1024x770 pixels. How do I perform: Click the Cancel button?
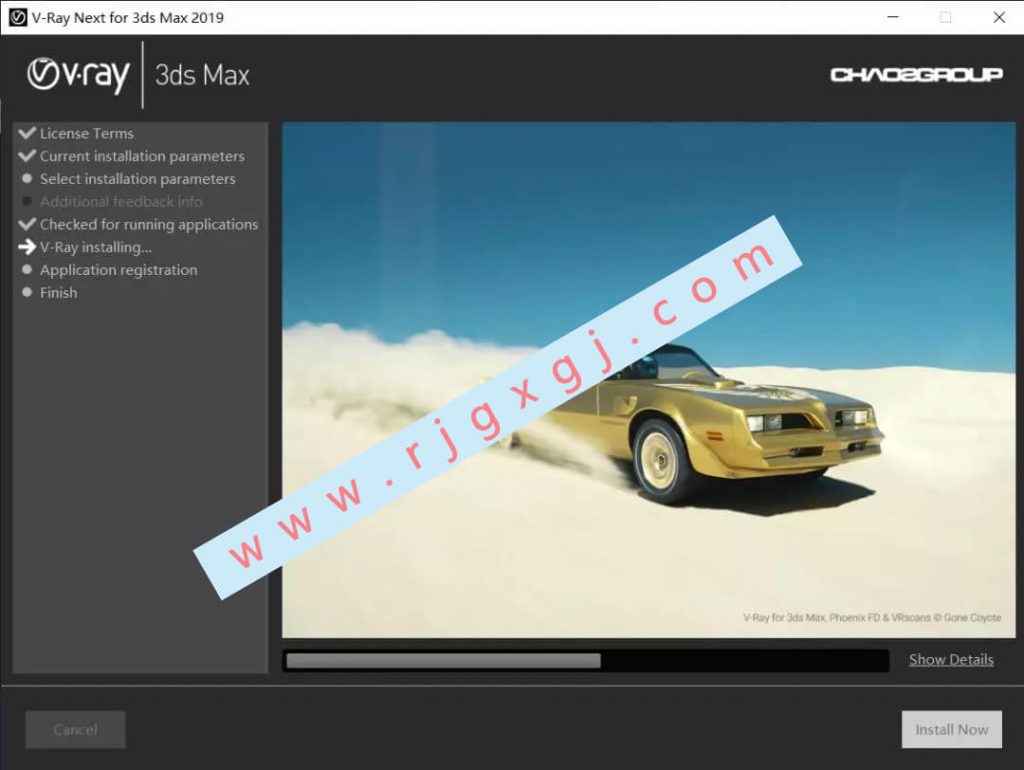pyautogui.click(x=76, y=730)
